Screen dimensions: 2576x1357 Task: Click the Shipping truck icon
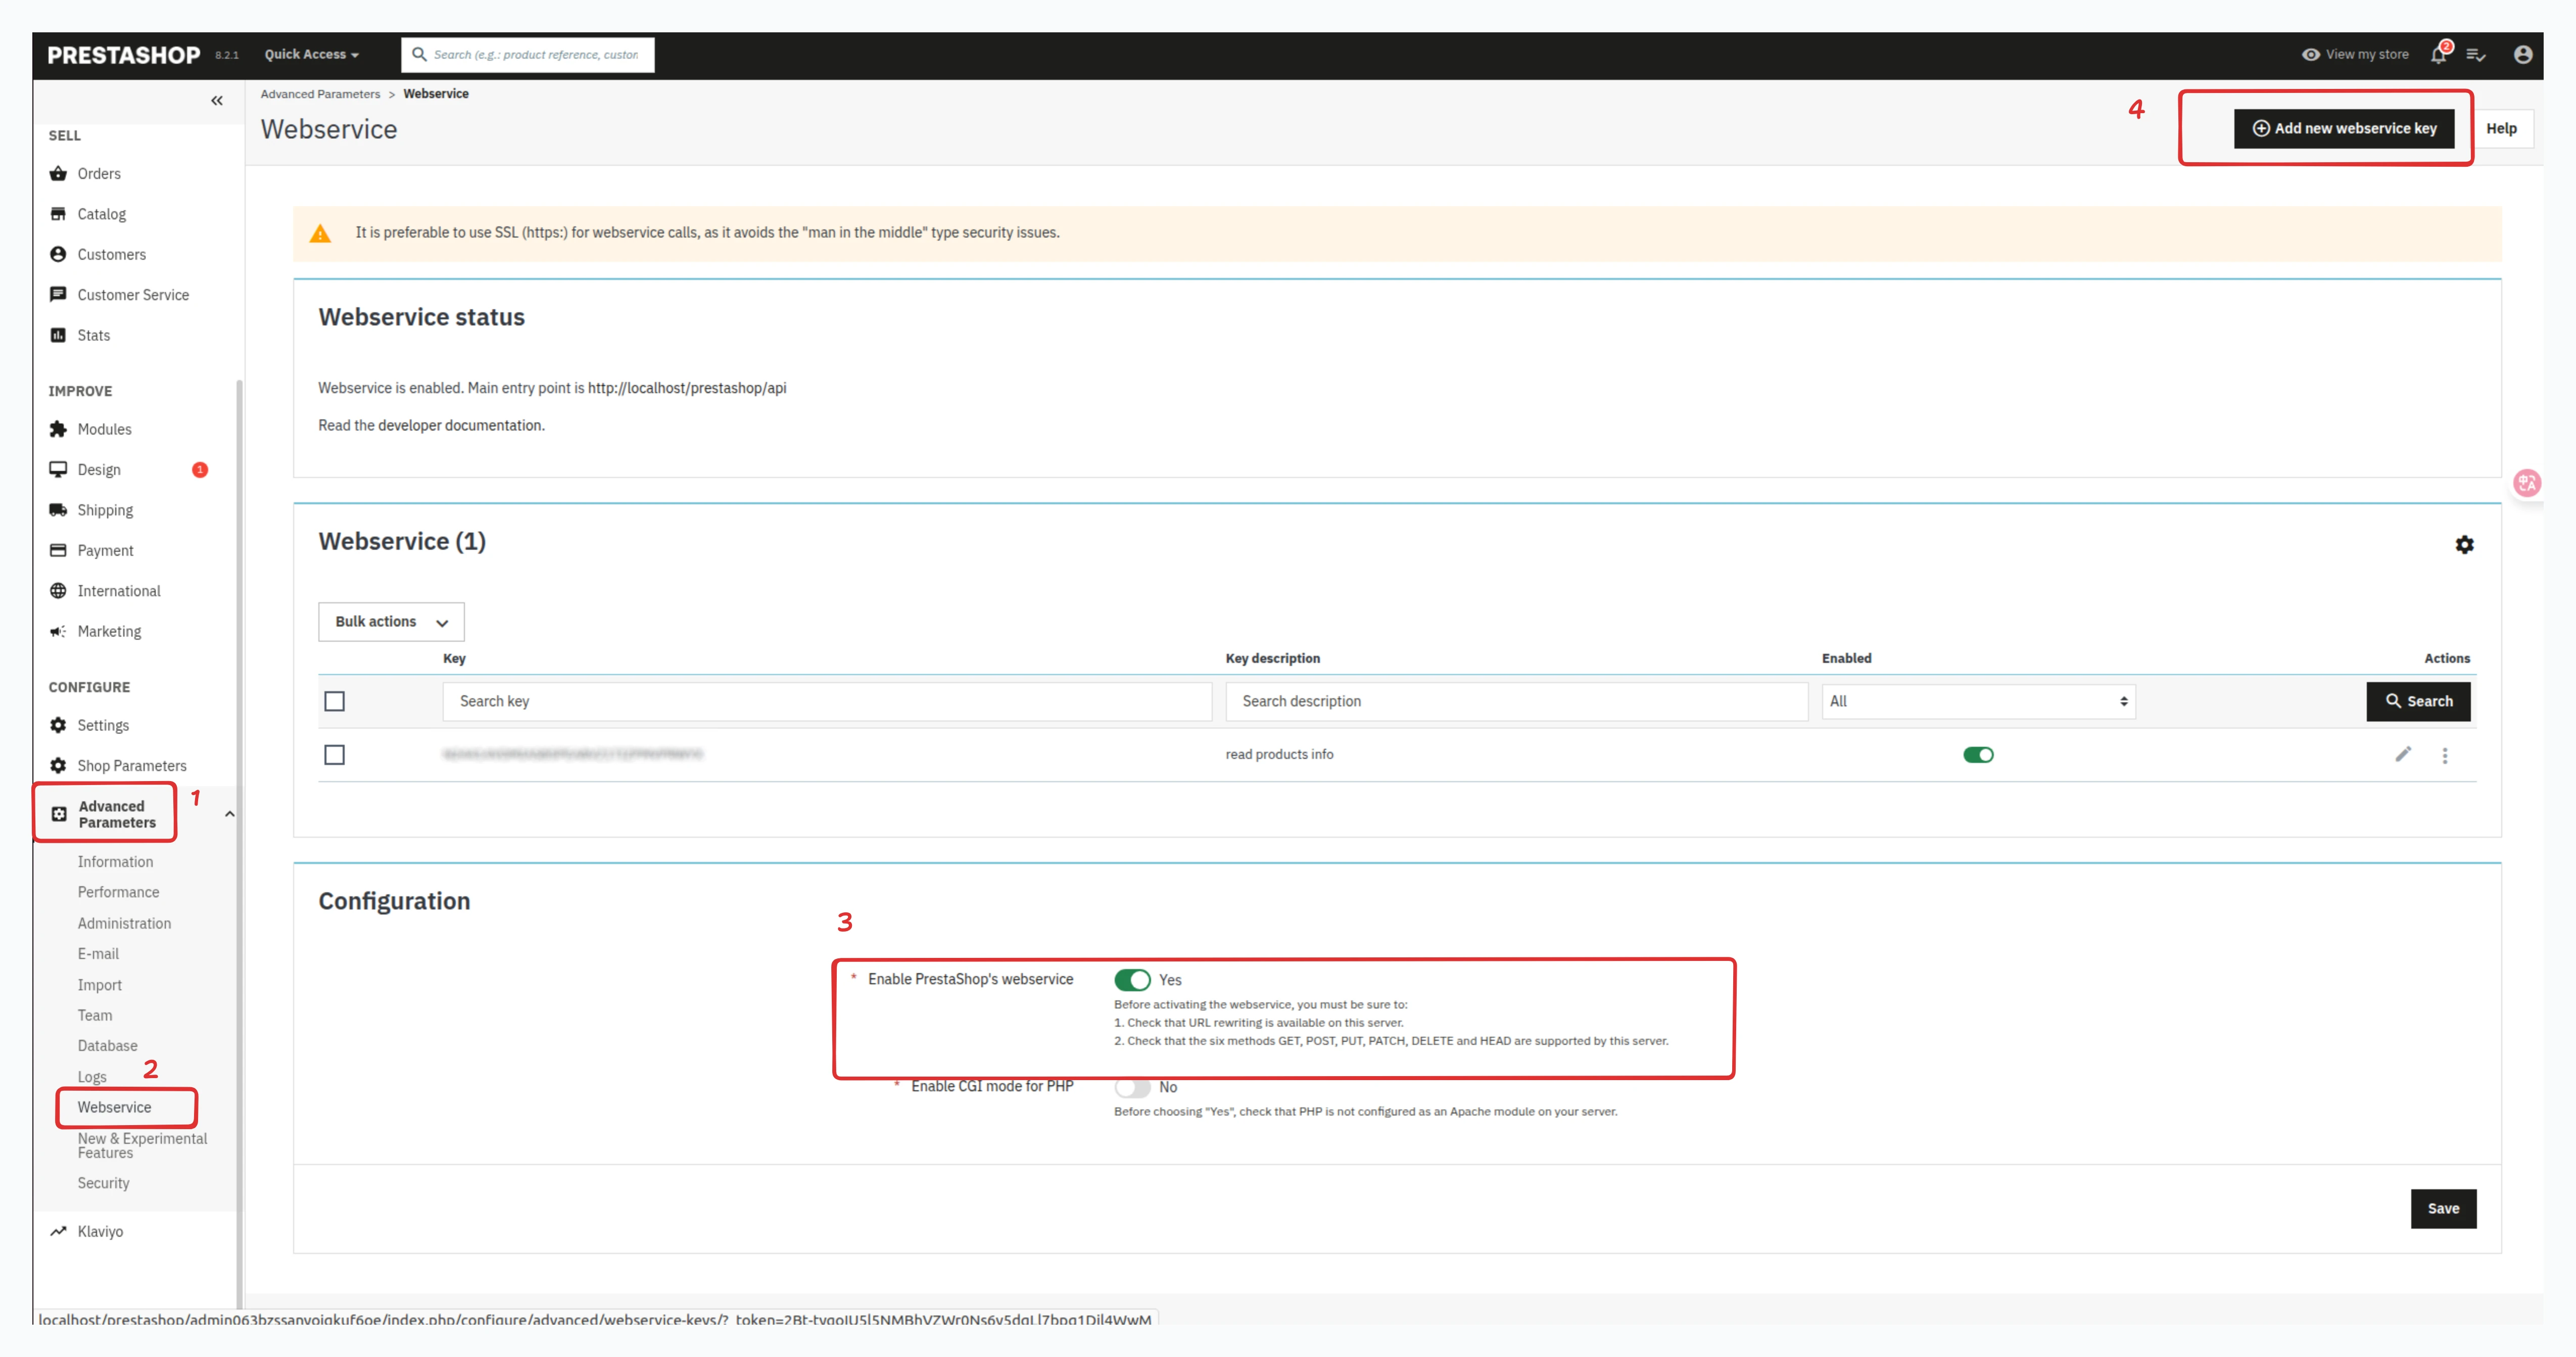pos(58,510)
